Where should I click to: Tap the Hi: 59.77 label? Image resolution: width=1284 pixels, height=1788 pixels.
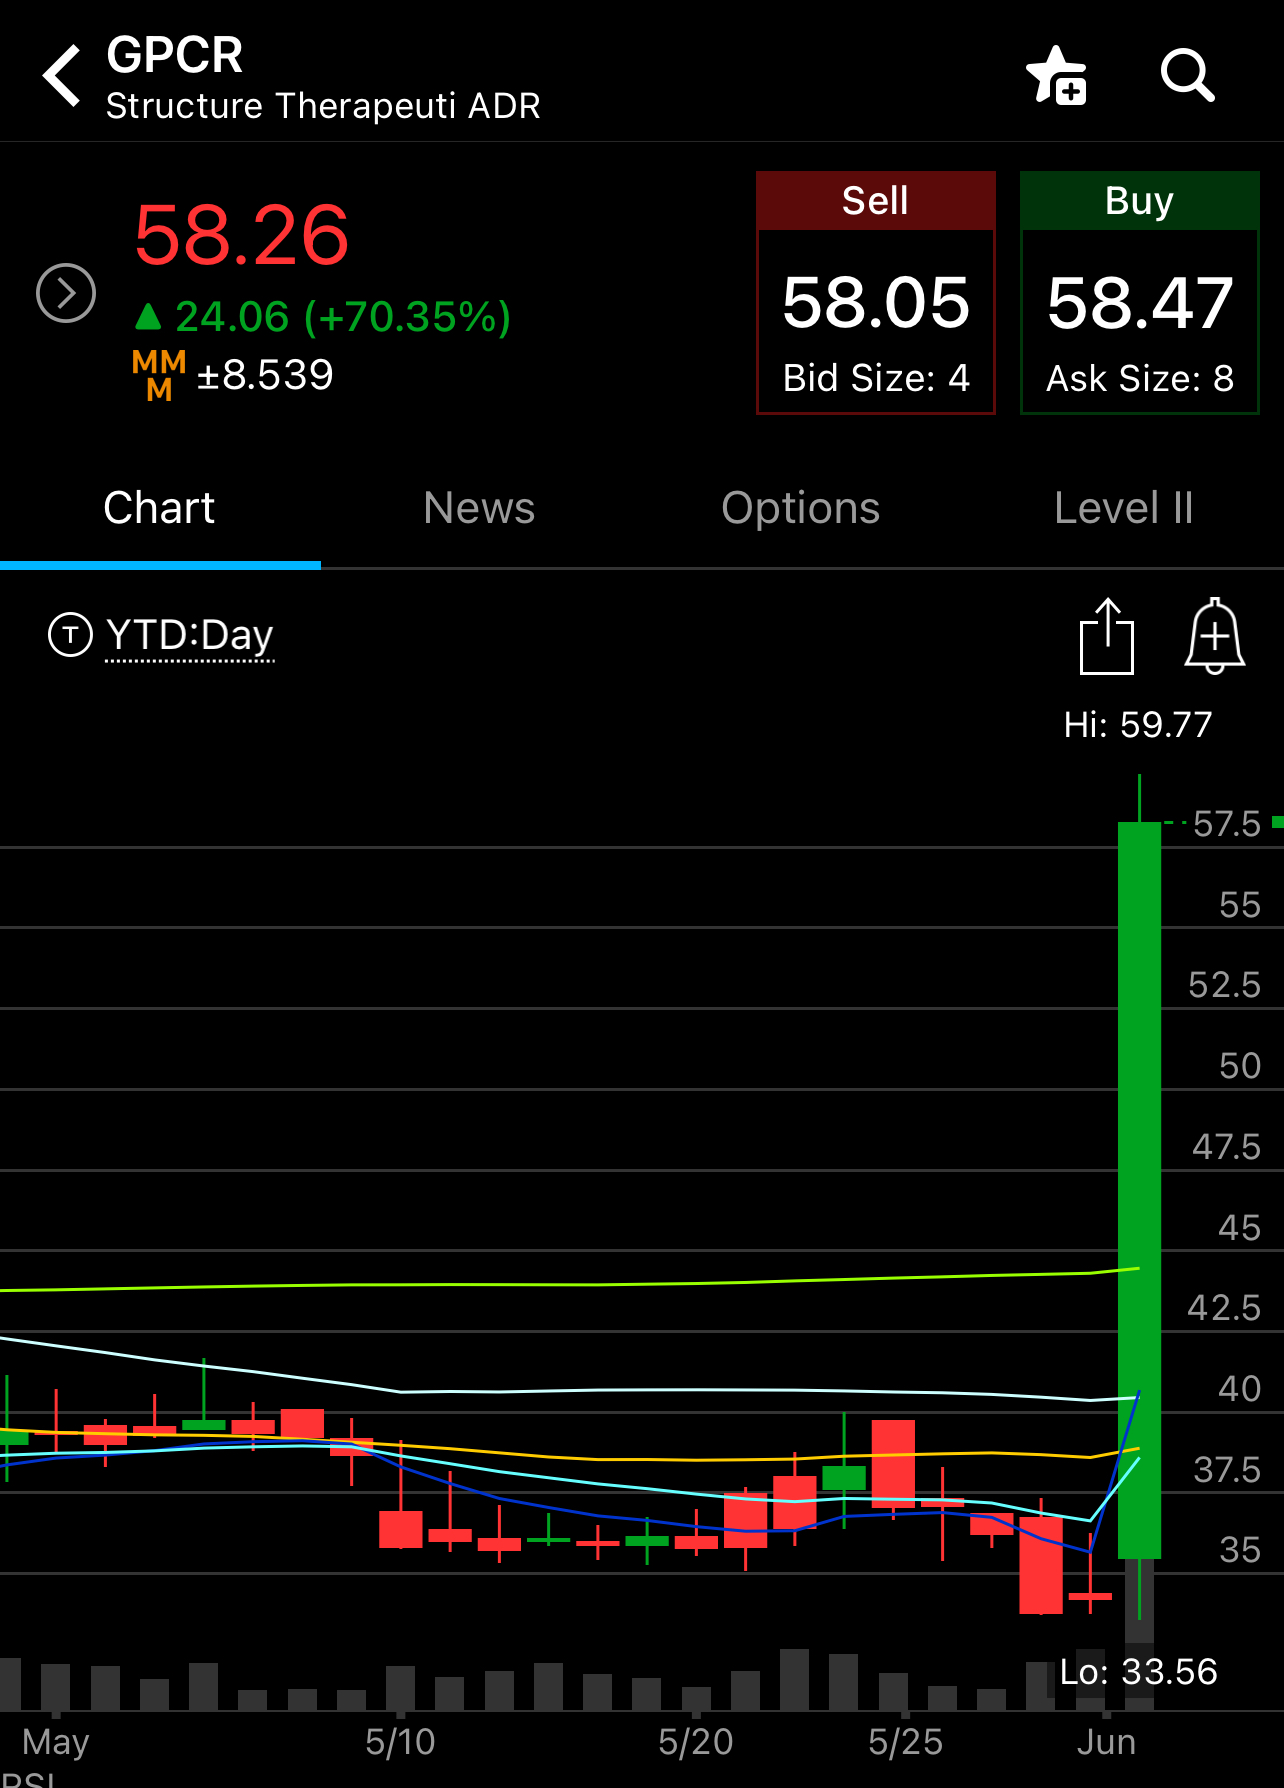point(1138,724)
